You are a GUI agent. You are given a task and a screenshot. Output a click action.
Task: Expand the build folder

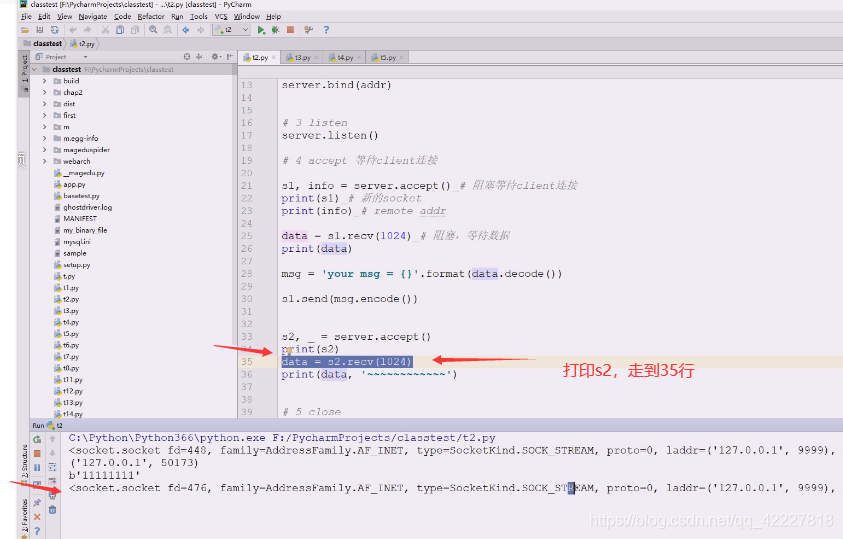pos(45,81)
